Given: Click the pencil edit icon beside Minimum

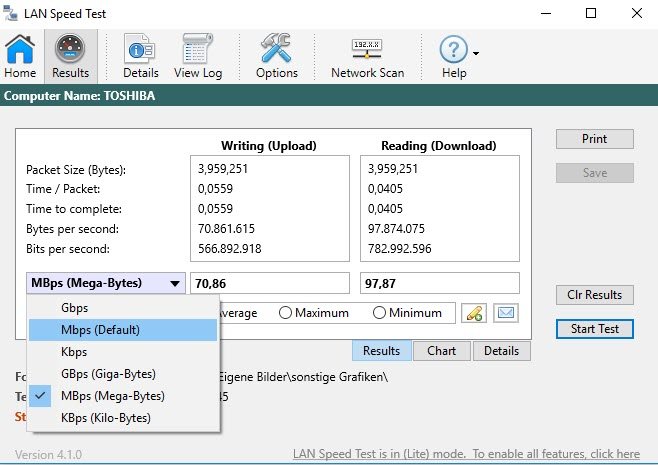Looking at the screenshot, I should pyautogui.click(x=474, y=313).
